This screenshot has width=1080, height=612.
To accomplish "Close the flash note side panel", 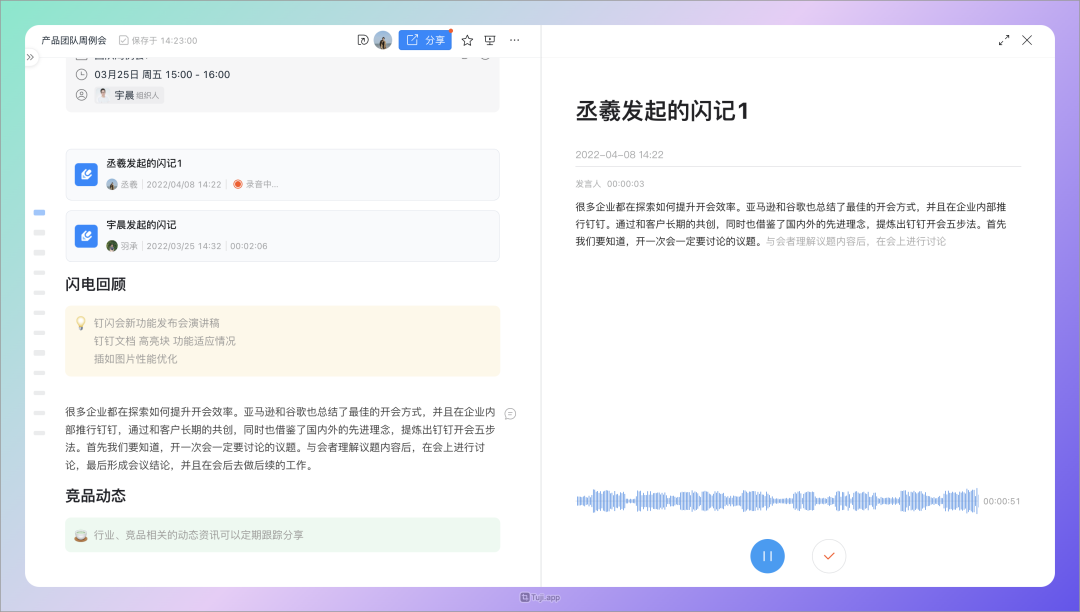I will 1027,40.
